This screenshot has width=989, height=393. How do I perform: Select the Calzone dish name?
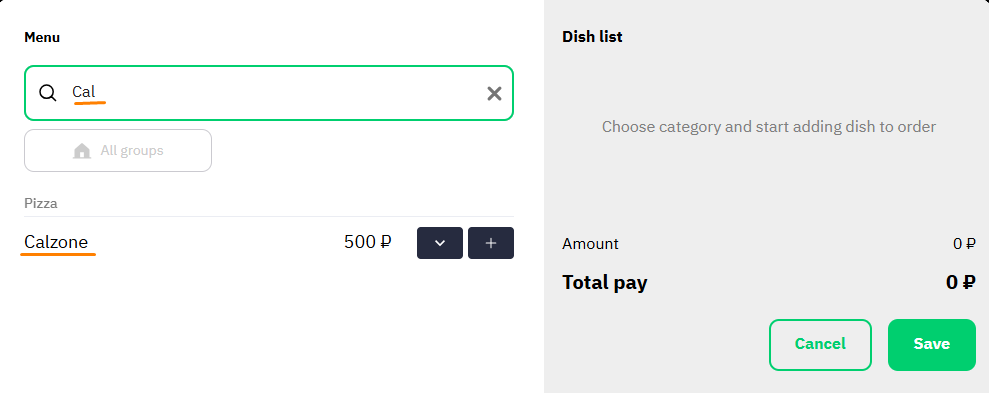click(56, 242)
